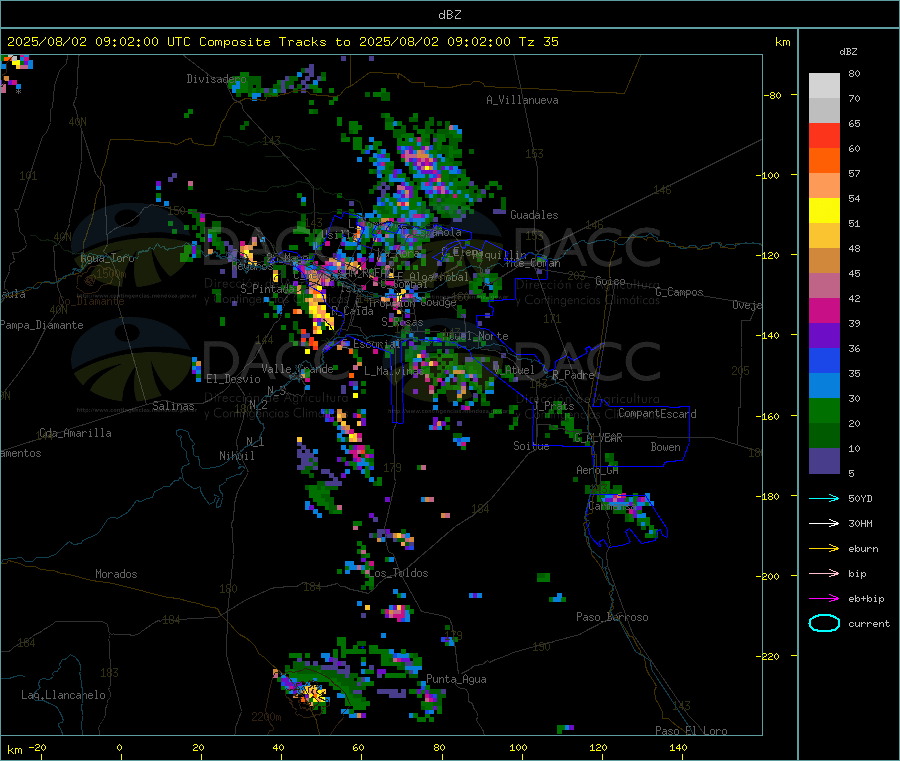Click the CompantEscard map label
The height and width of the screenshot is (761, 900).
[x=657, y=413]
